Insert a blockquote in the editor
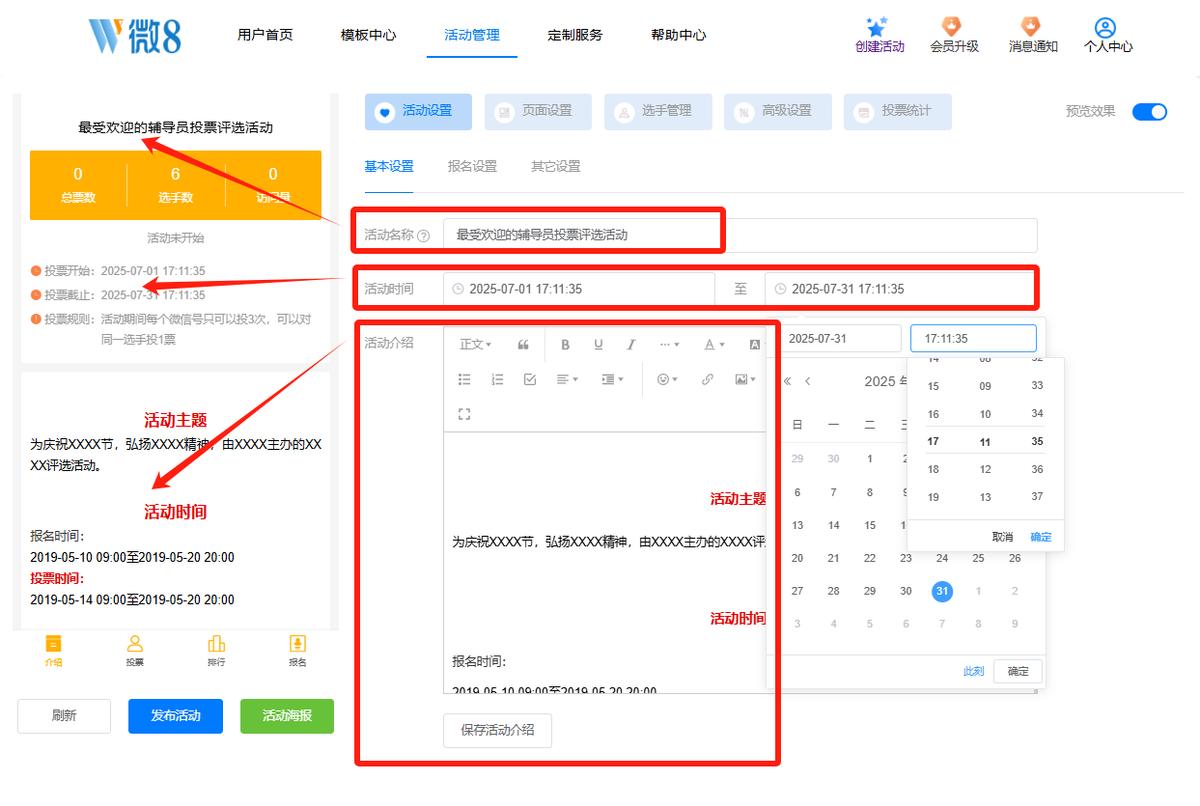 (523, 345)
